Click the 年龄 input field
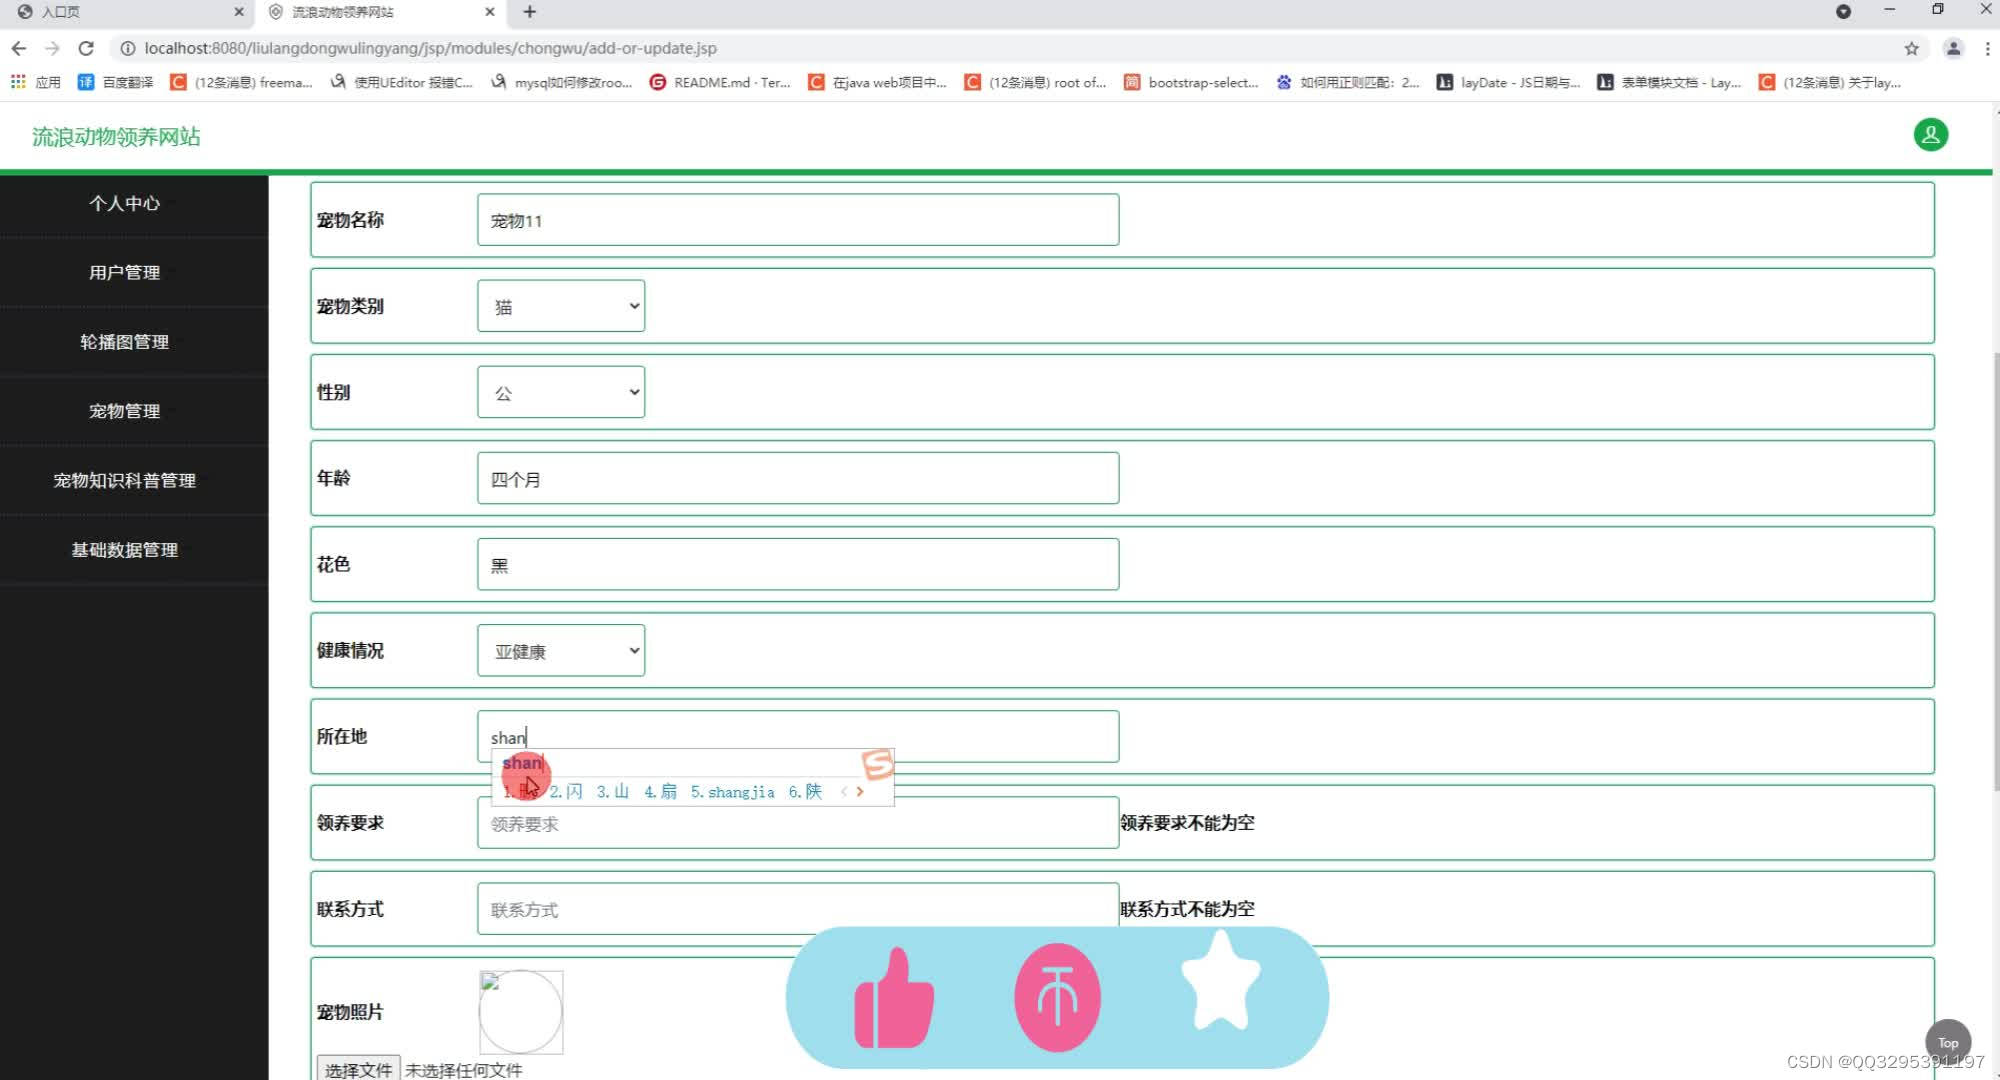Screen dimensions: 2000x1080 [x=798, y=478]
